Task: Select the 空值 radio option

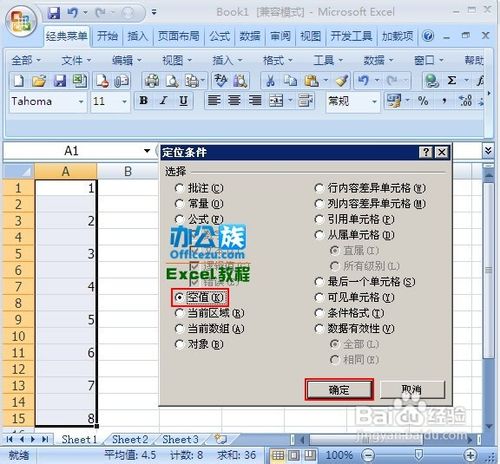Action: pos(200,297)
